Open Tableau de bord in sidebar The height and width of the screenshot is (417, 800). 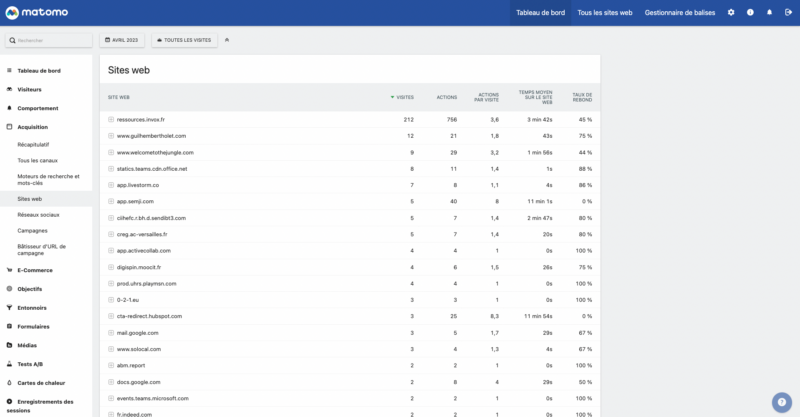coord(39,71)
